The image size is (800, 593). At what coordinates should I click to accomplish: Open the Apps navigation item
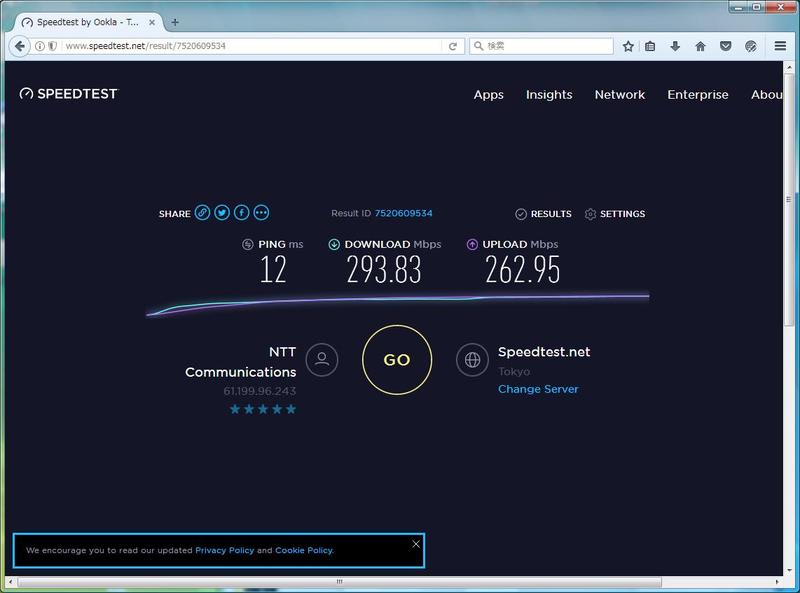tap(488, 94)
